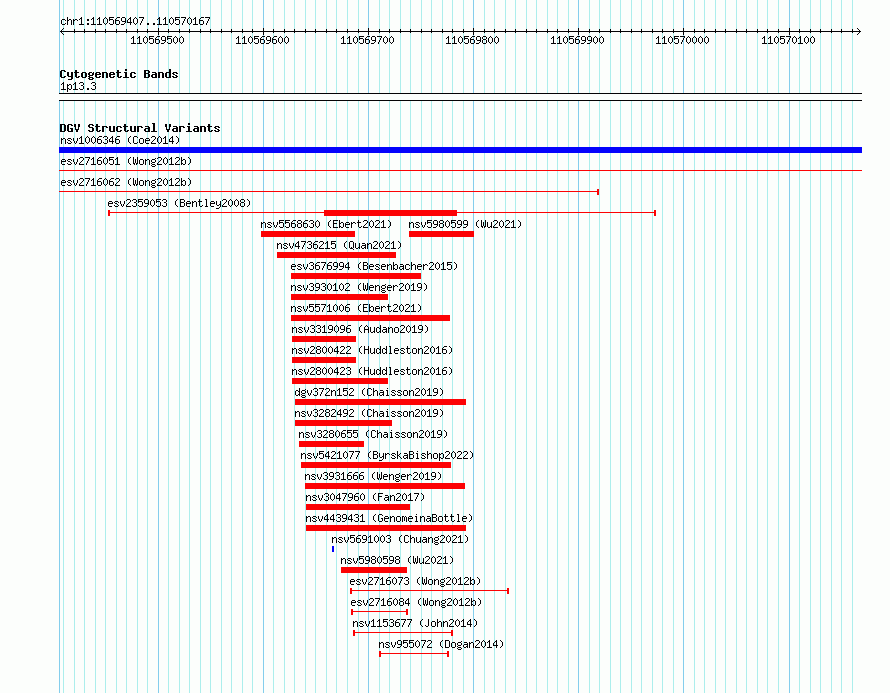Click nsv3931666 (Wenger2019) label
This screenshot has width=890, height=693.
tap(373, 476)
